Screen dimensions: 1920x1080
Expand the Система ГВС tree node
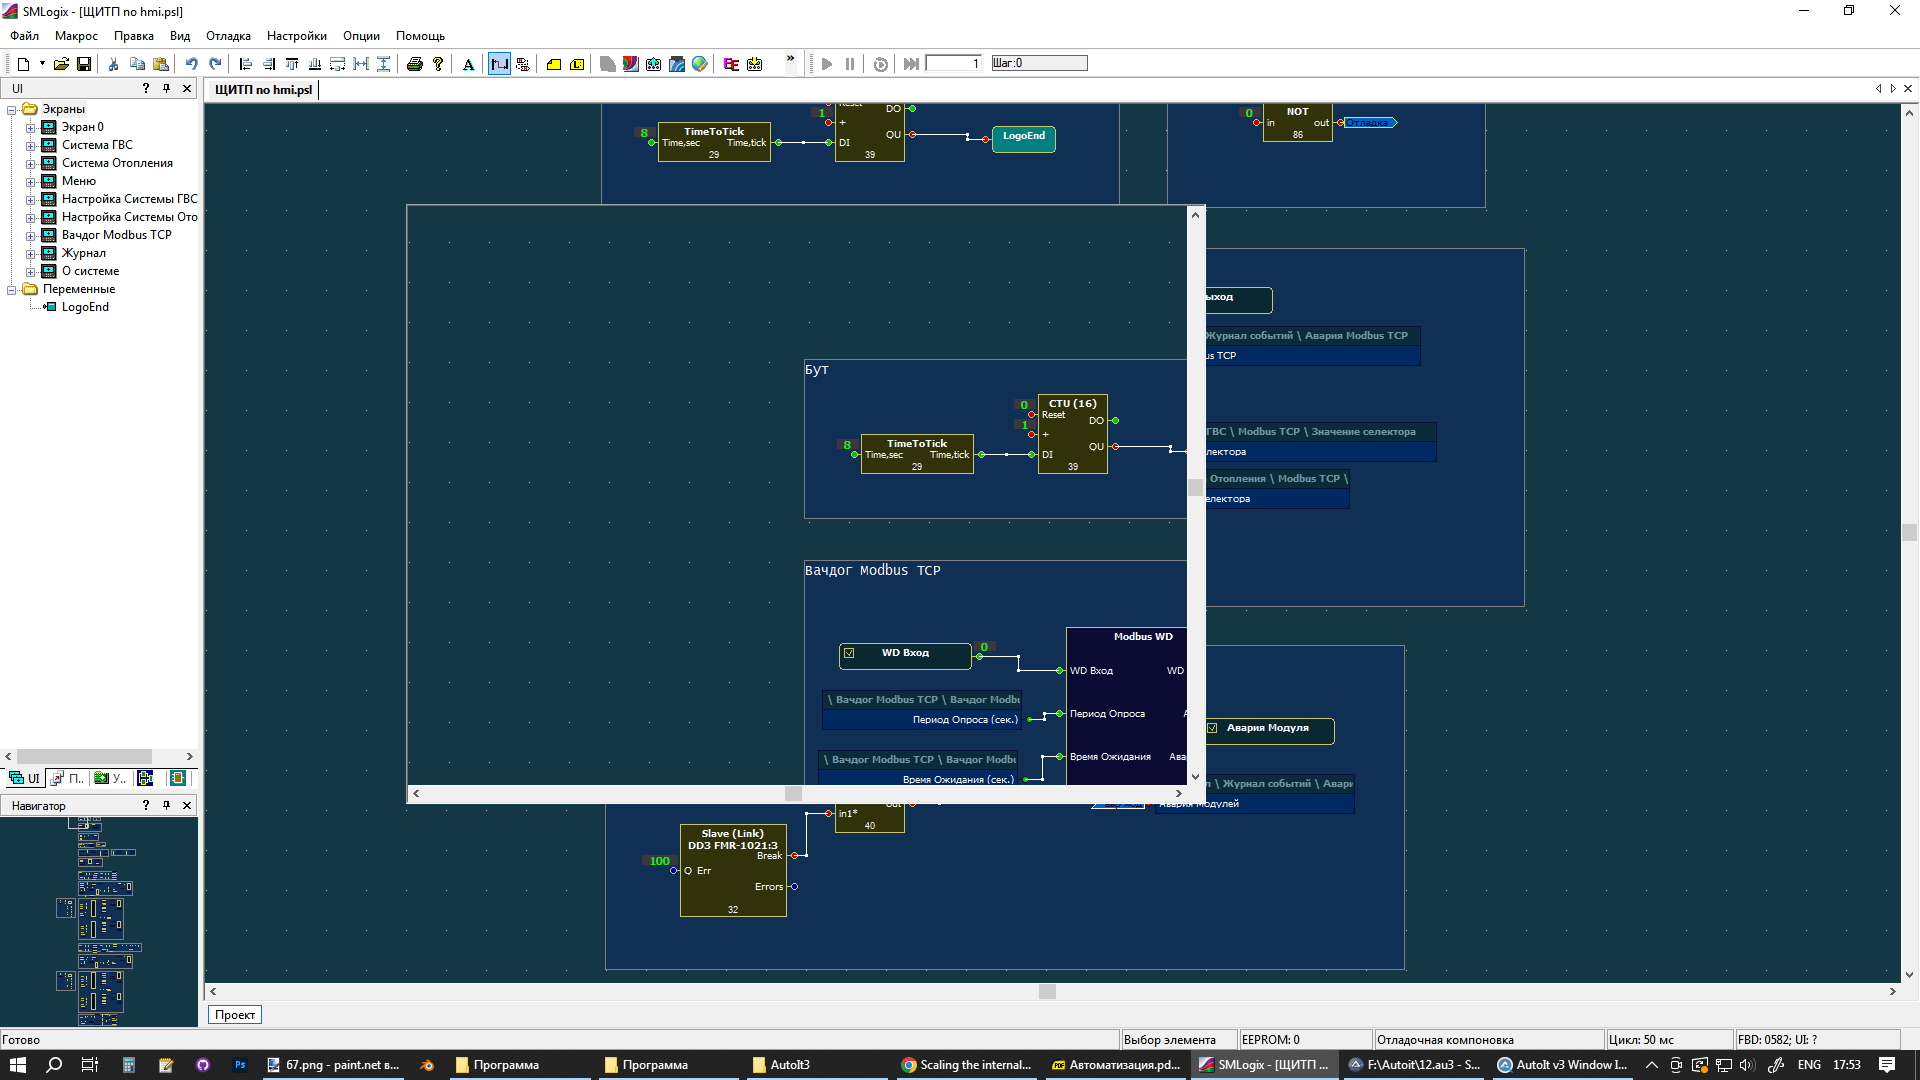pos(30,145)
